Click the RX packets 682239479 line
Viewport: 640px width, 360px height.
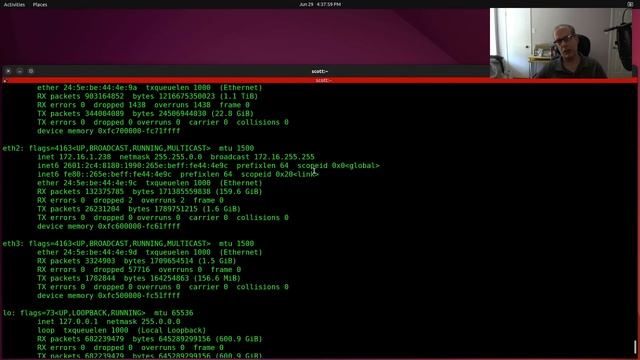(x=150, y=339)
